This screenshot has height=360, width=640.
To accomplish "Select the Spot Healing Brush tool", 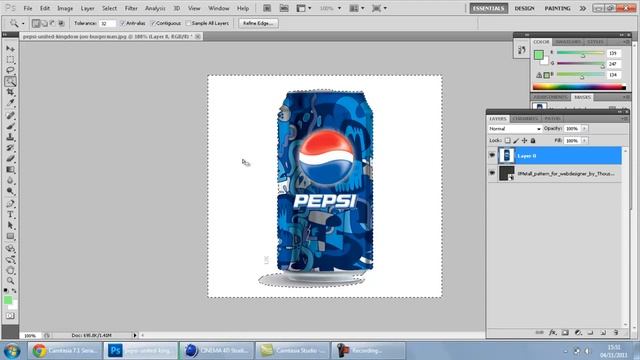I will (10, 116).
